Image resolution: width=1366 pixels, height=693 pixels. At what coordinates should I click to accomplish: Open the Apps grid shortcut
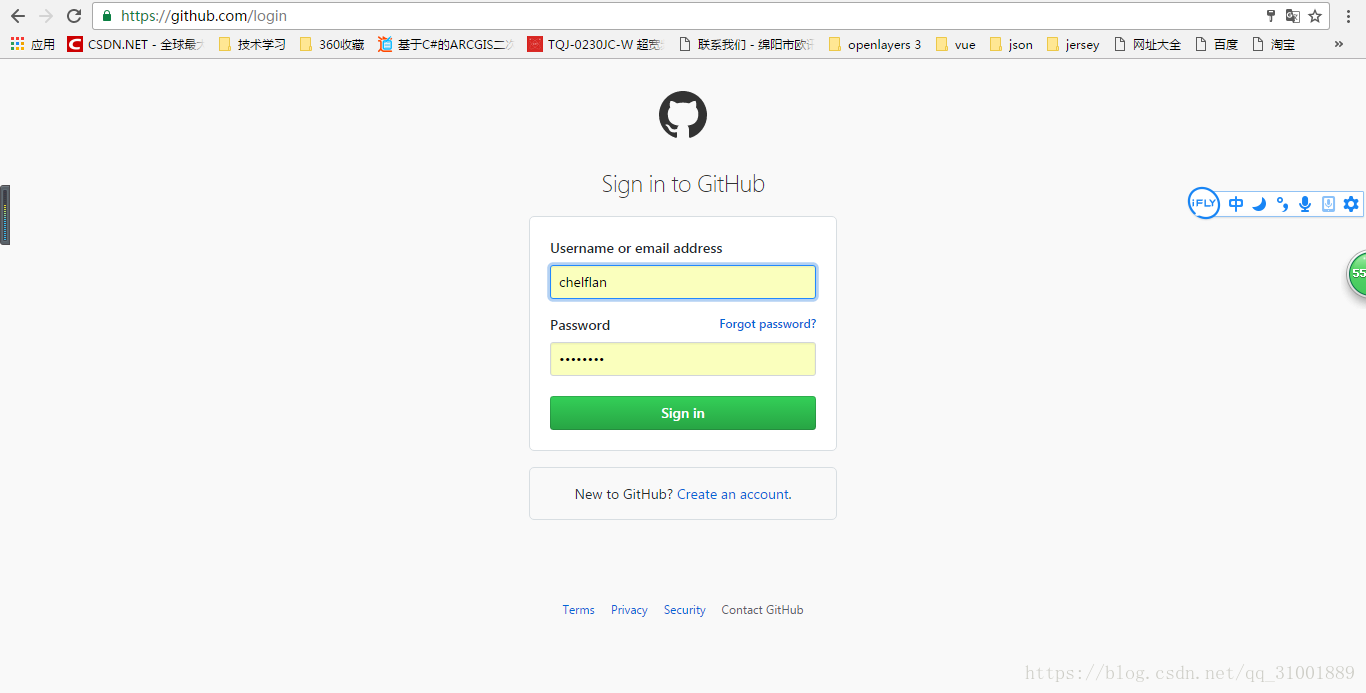33,44
